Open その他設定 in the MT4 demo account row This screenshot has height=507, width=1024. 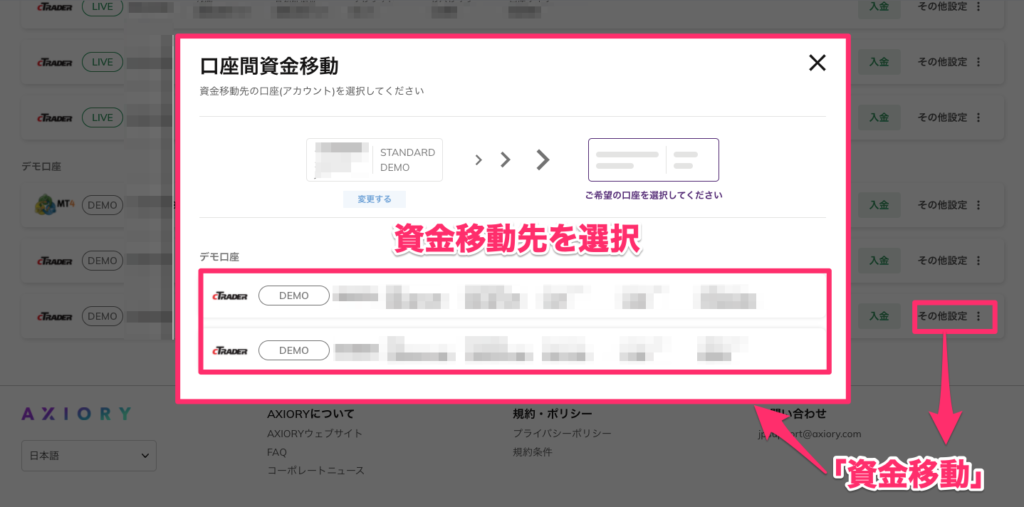point(942,204)
